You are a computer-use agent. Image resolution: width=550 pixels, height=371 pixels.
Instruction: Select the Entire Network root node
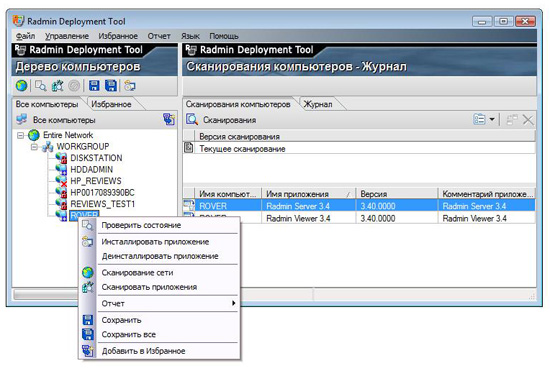68,135
